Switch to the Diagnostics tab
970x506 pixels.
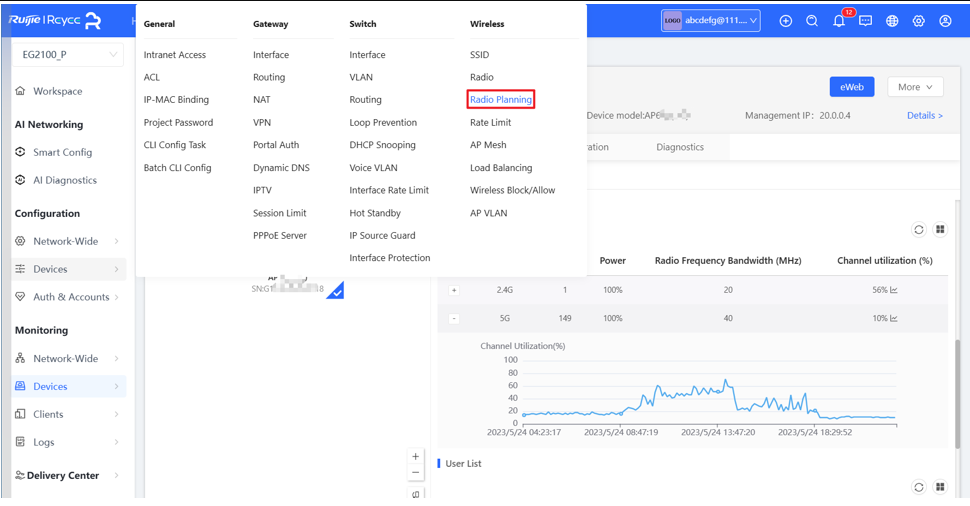click(x=680, y=147)
